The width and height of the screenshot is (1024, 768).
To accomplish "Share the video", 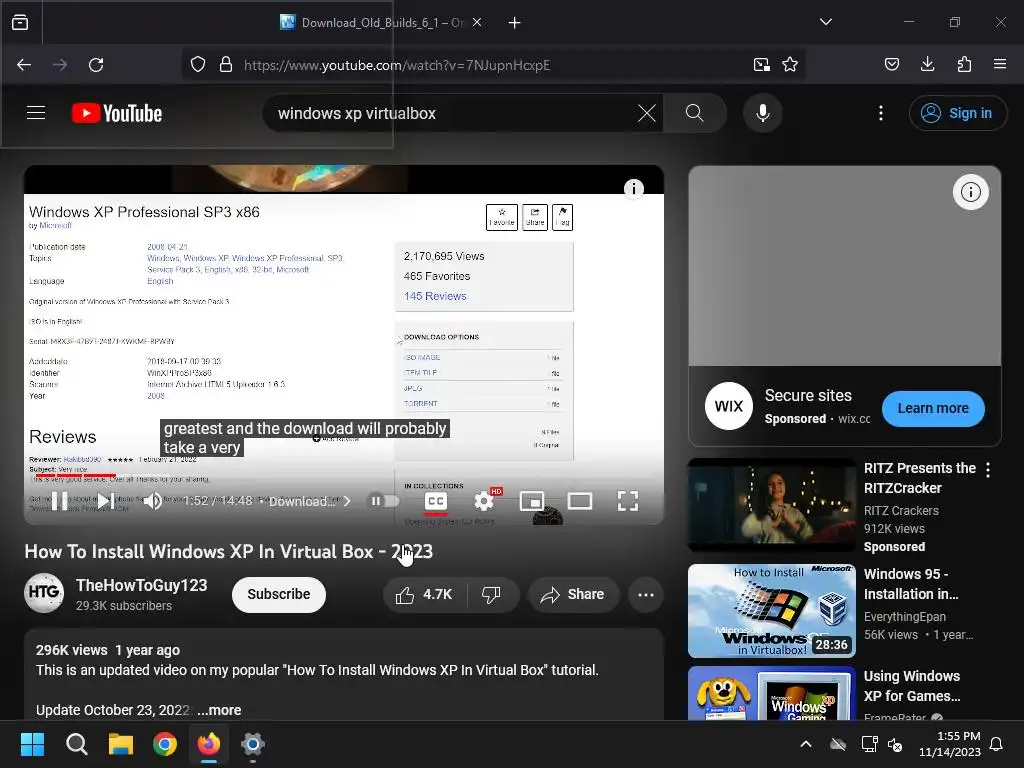I will coord(573,594).
